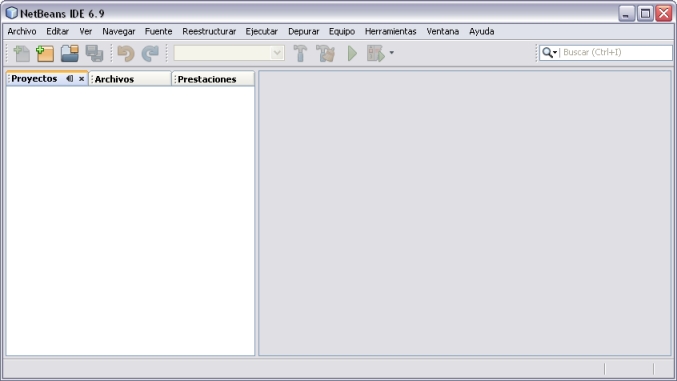
Task: Click the Redo arrow icon
Action: coord(150,54)
